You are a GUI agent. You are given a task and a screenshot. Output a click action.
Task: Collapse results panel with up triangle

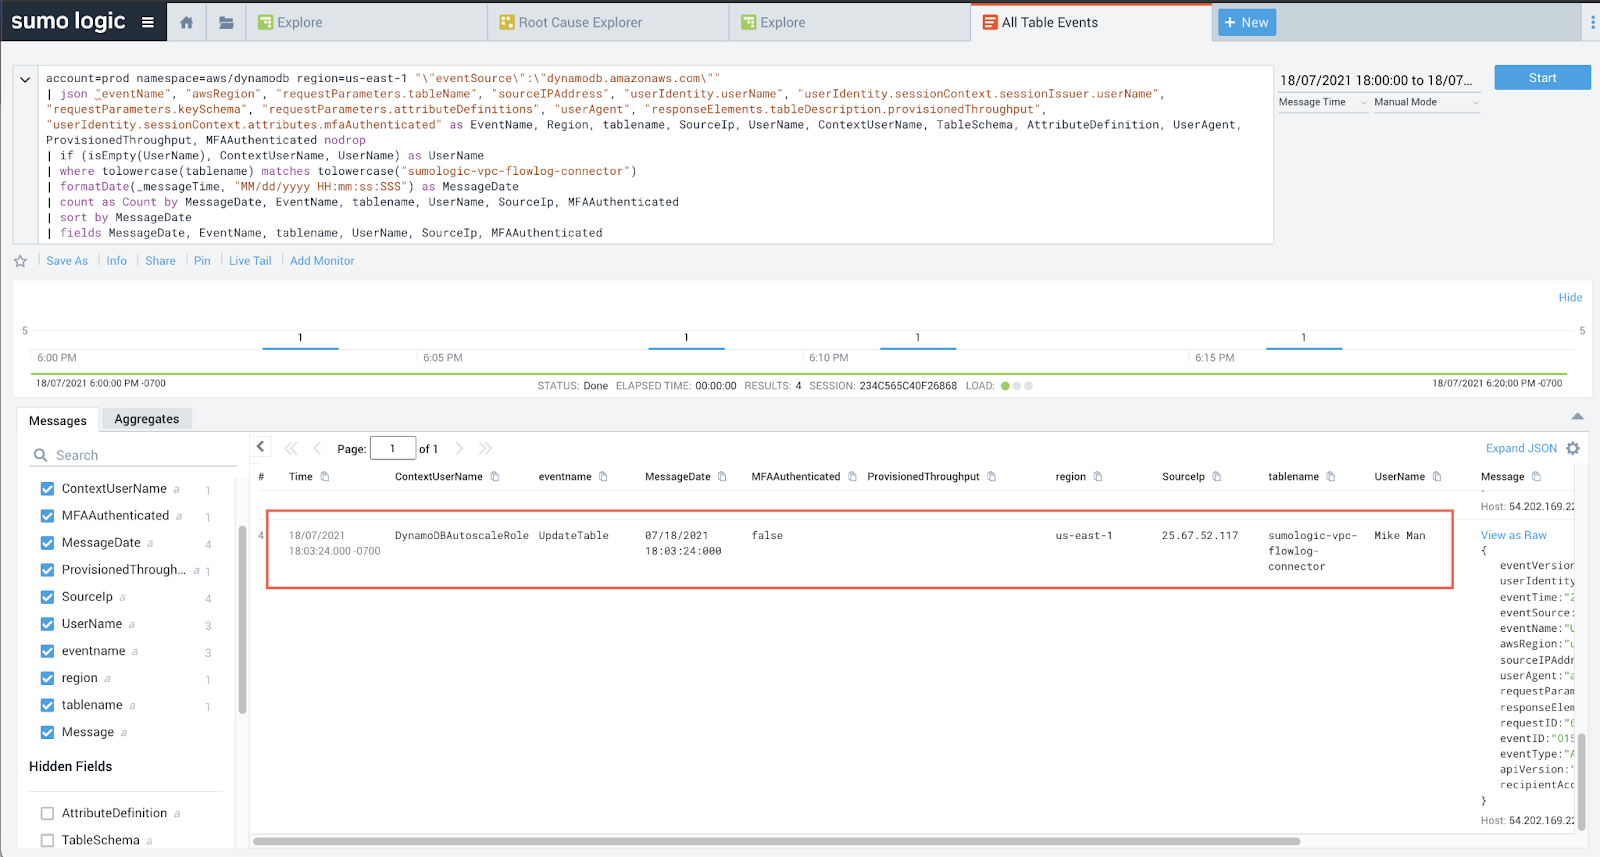point(1577,416)
